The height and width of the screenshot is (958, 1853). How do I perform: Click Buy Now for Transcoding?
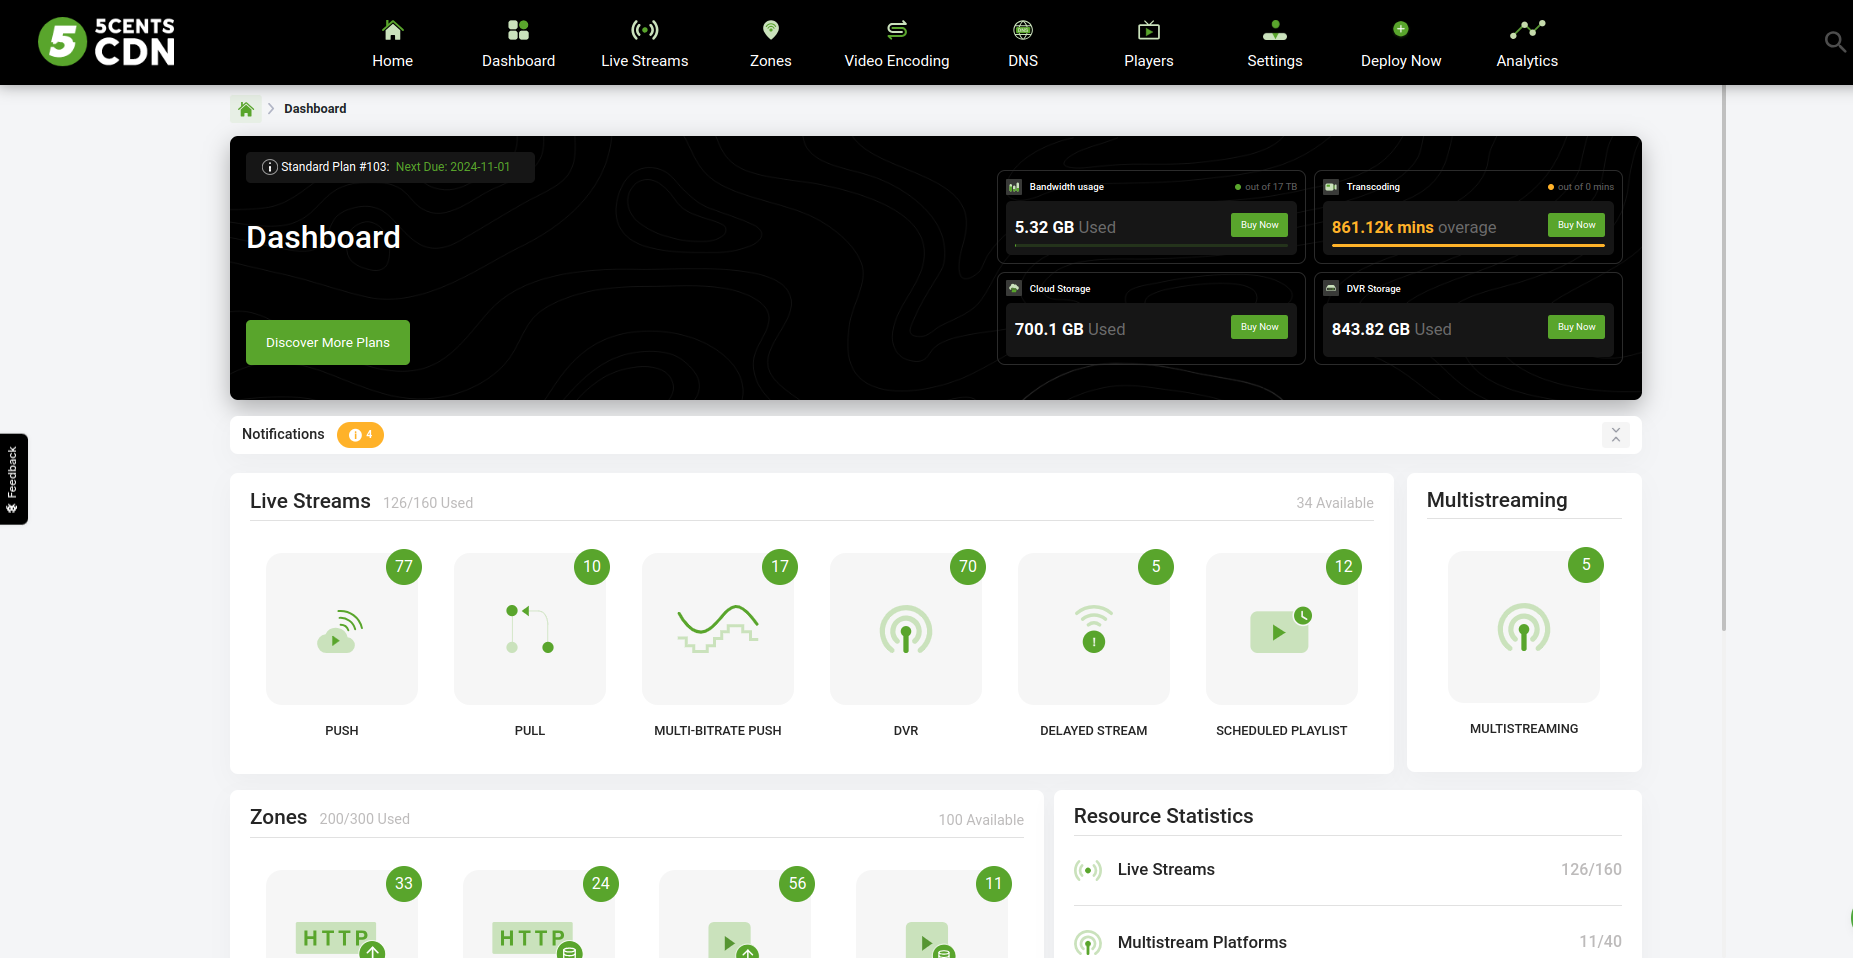click(1576, 225)
